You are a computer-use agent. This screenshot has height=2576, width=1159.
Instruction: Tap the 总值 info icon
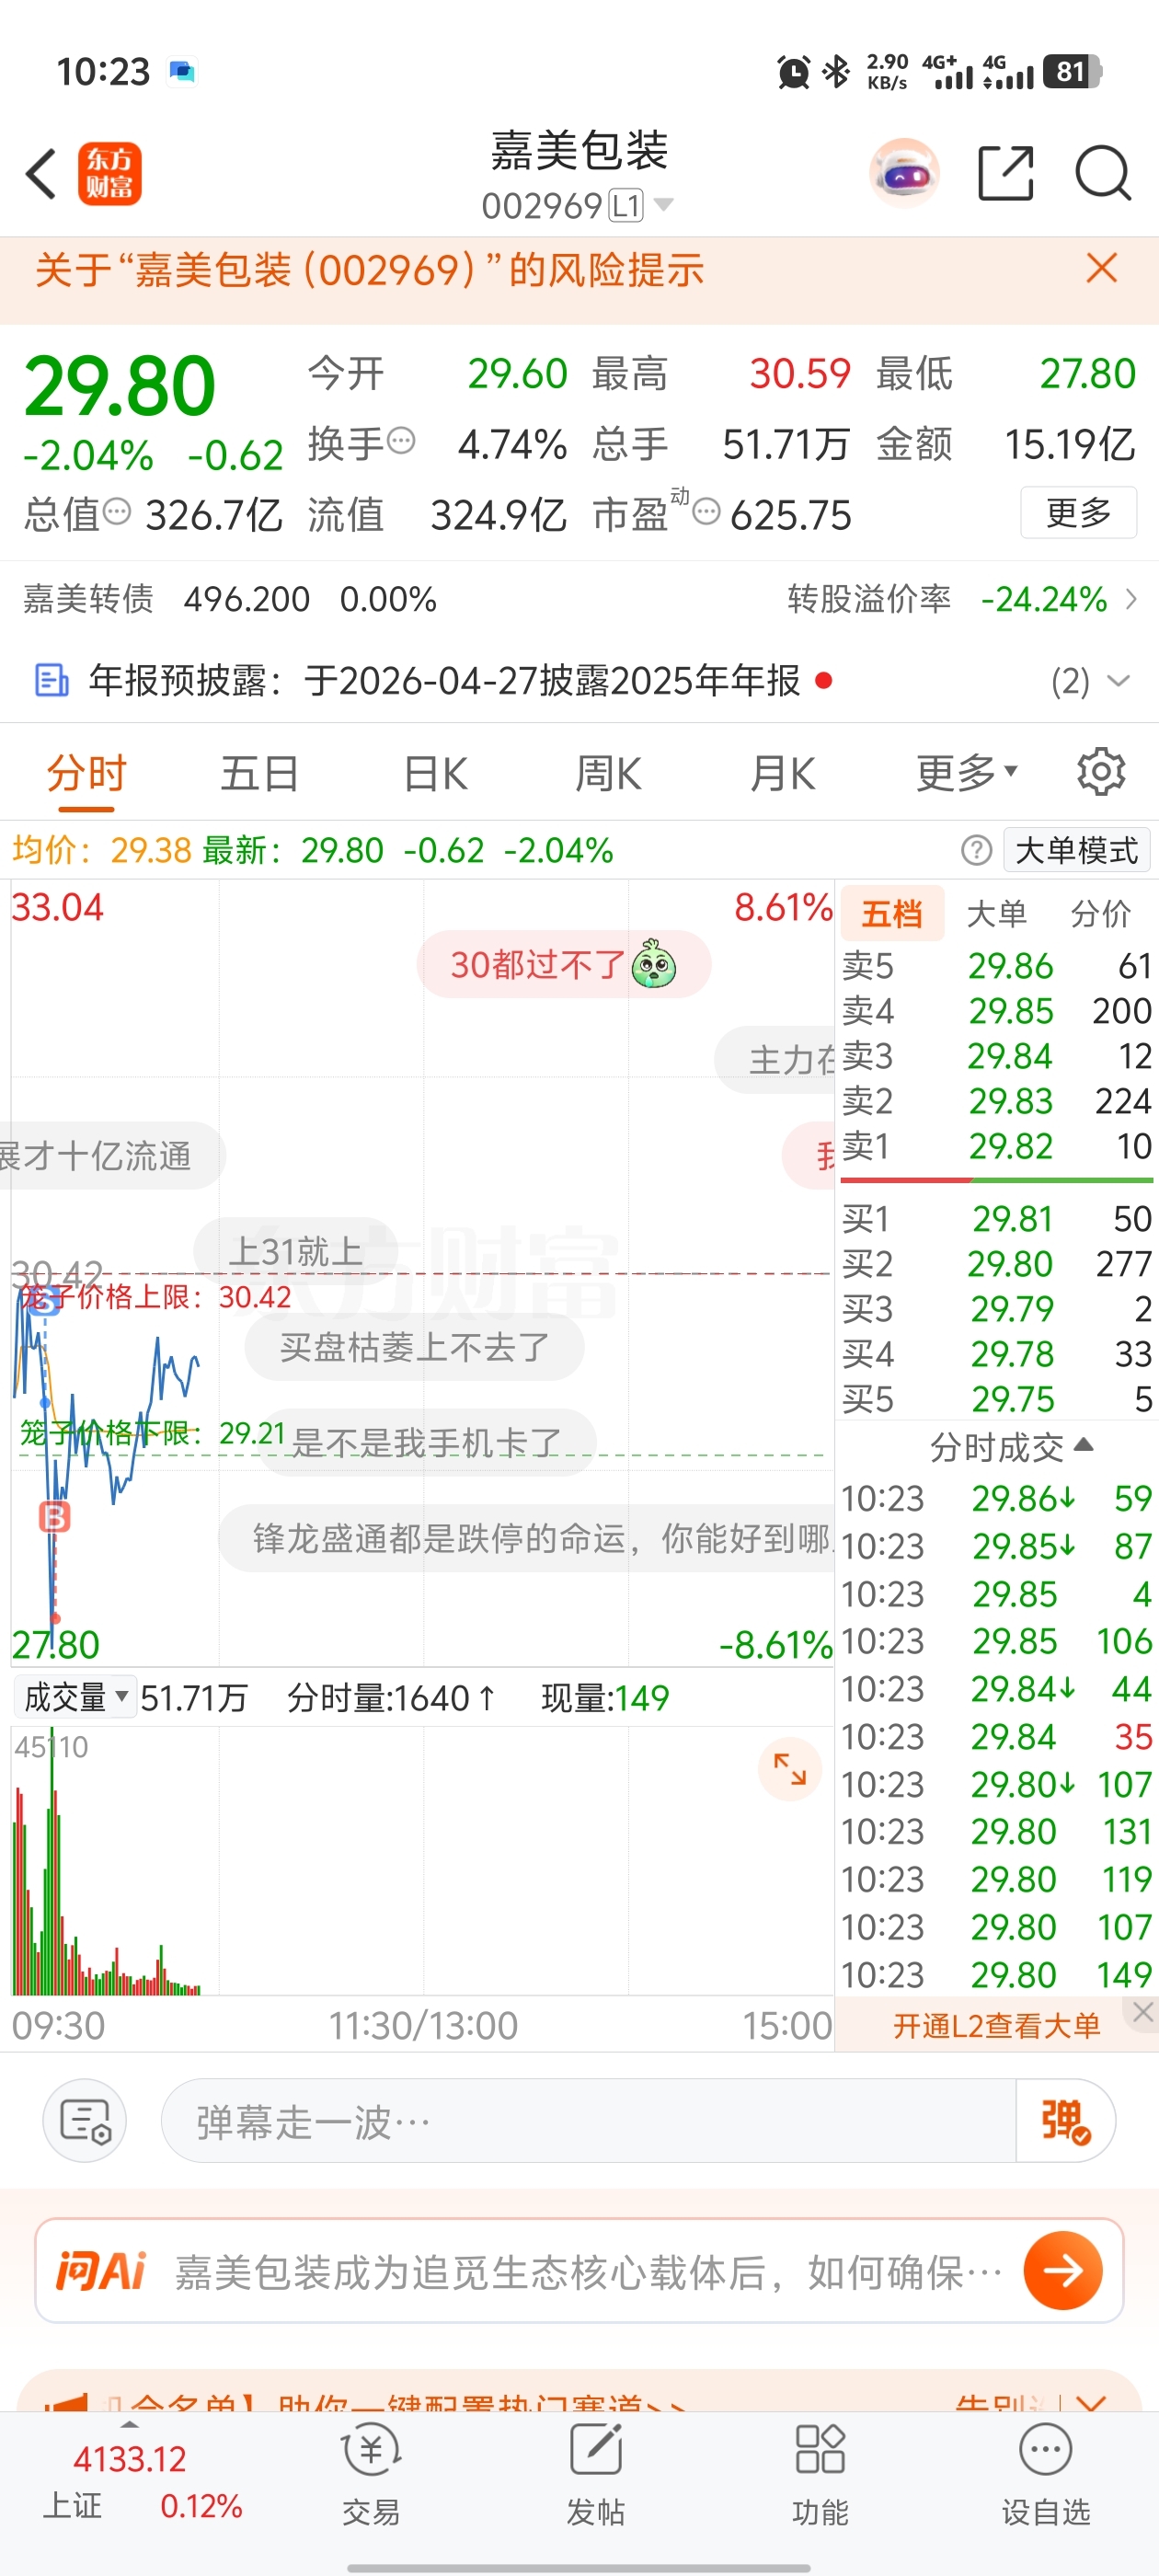117,512
